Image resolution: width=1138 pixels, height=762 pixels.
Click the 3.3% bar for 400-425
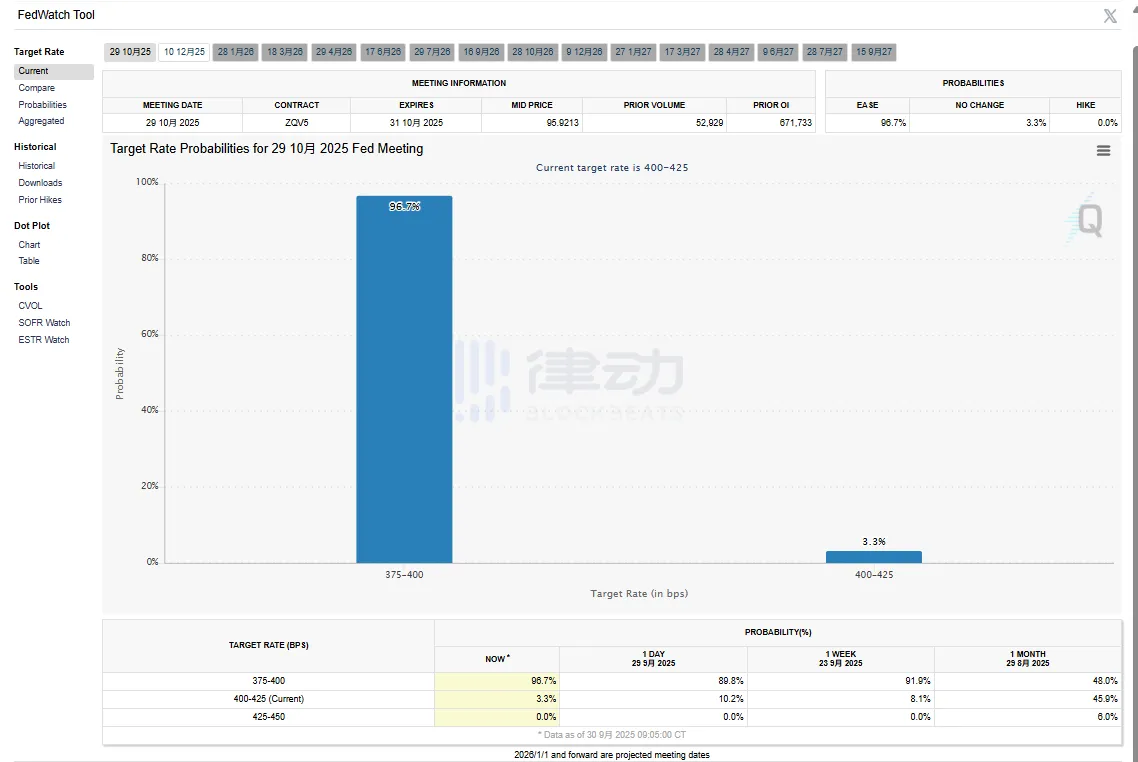(x=872, y=556)
